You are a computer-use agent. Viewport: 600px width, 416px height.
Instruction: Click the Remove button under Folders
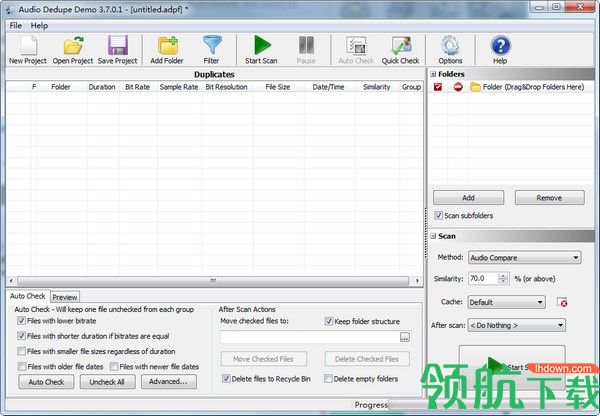click(549, 197)
